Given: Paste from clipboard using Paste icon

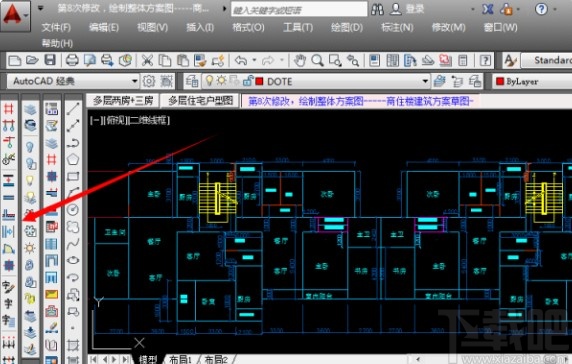Looking at the screenshot, I should click(x=182, y=60).
